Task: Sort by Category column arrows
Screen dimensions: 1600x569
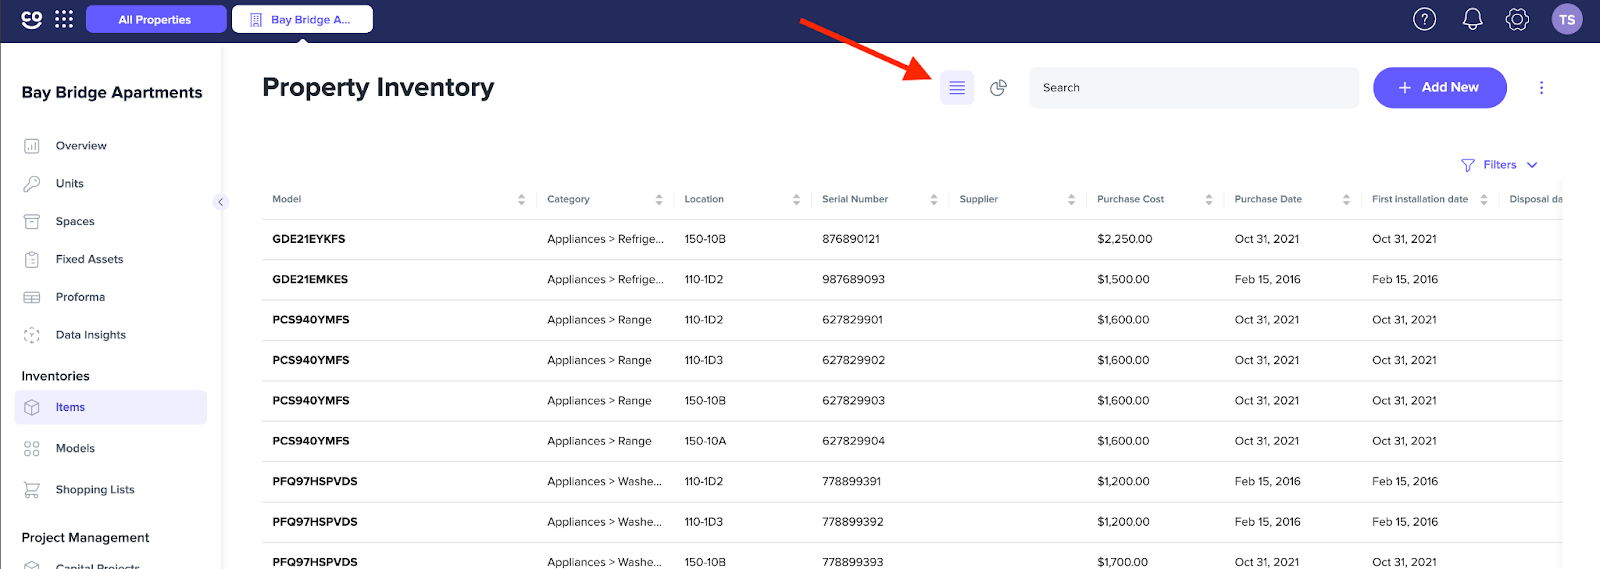Action: (x=659, y=200)
